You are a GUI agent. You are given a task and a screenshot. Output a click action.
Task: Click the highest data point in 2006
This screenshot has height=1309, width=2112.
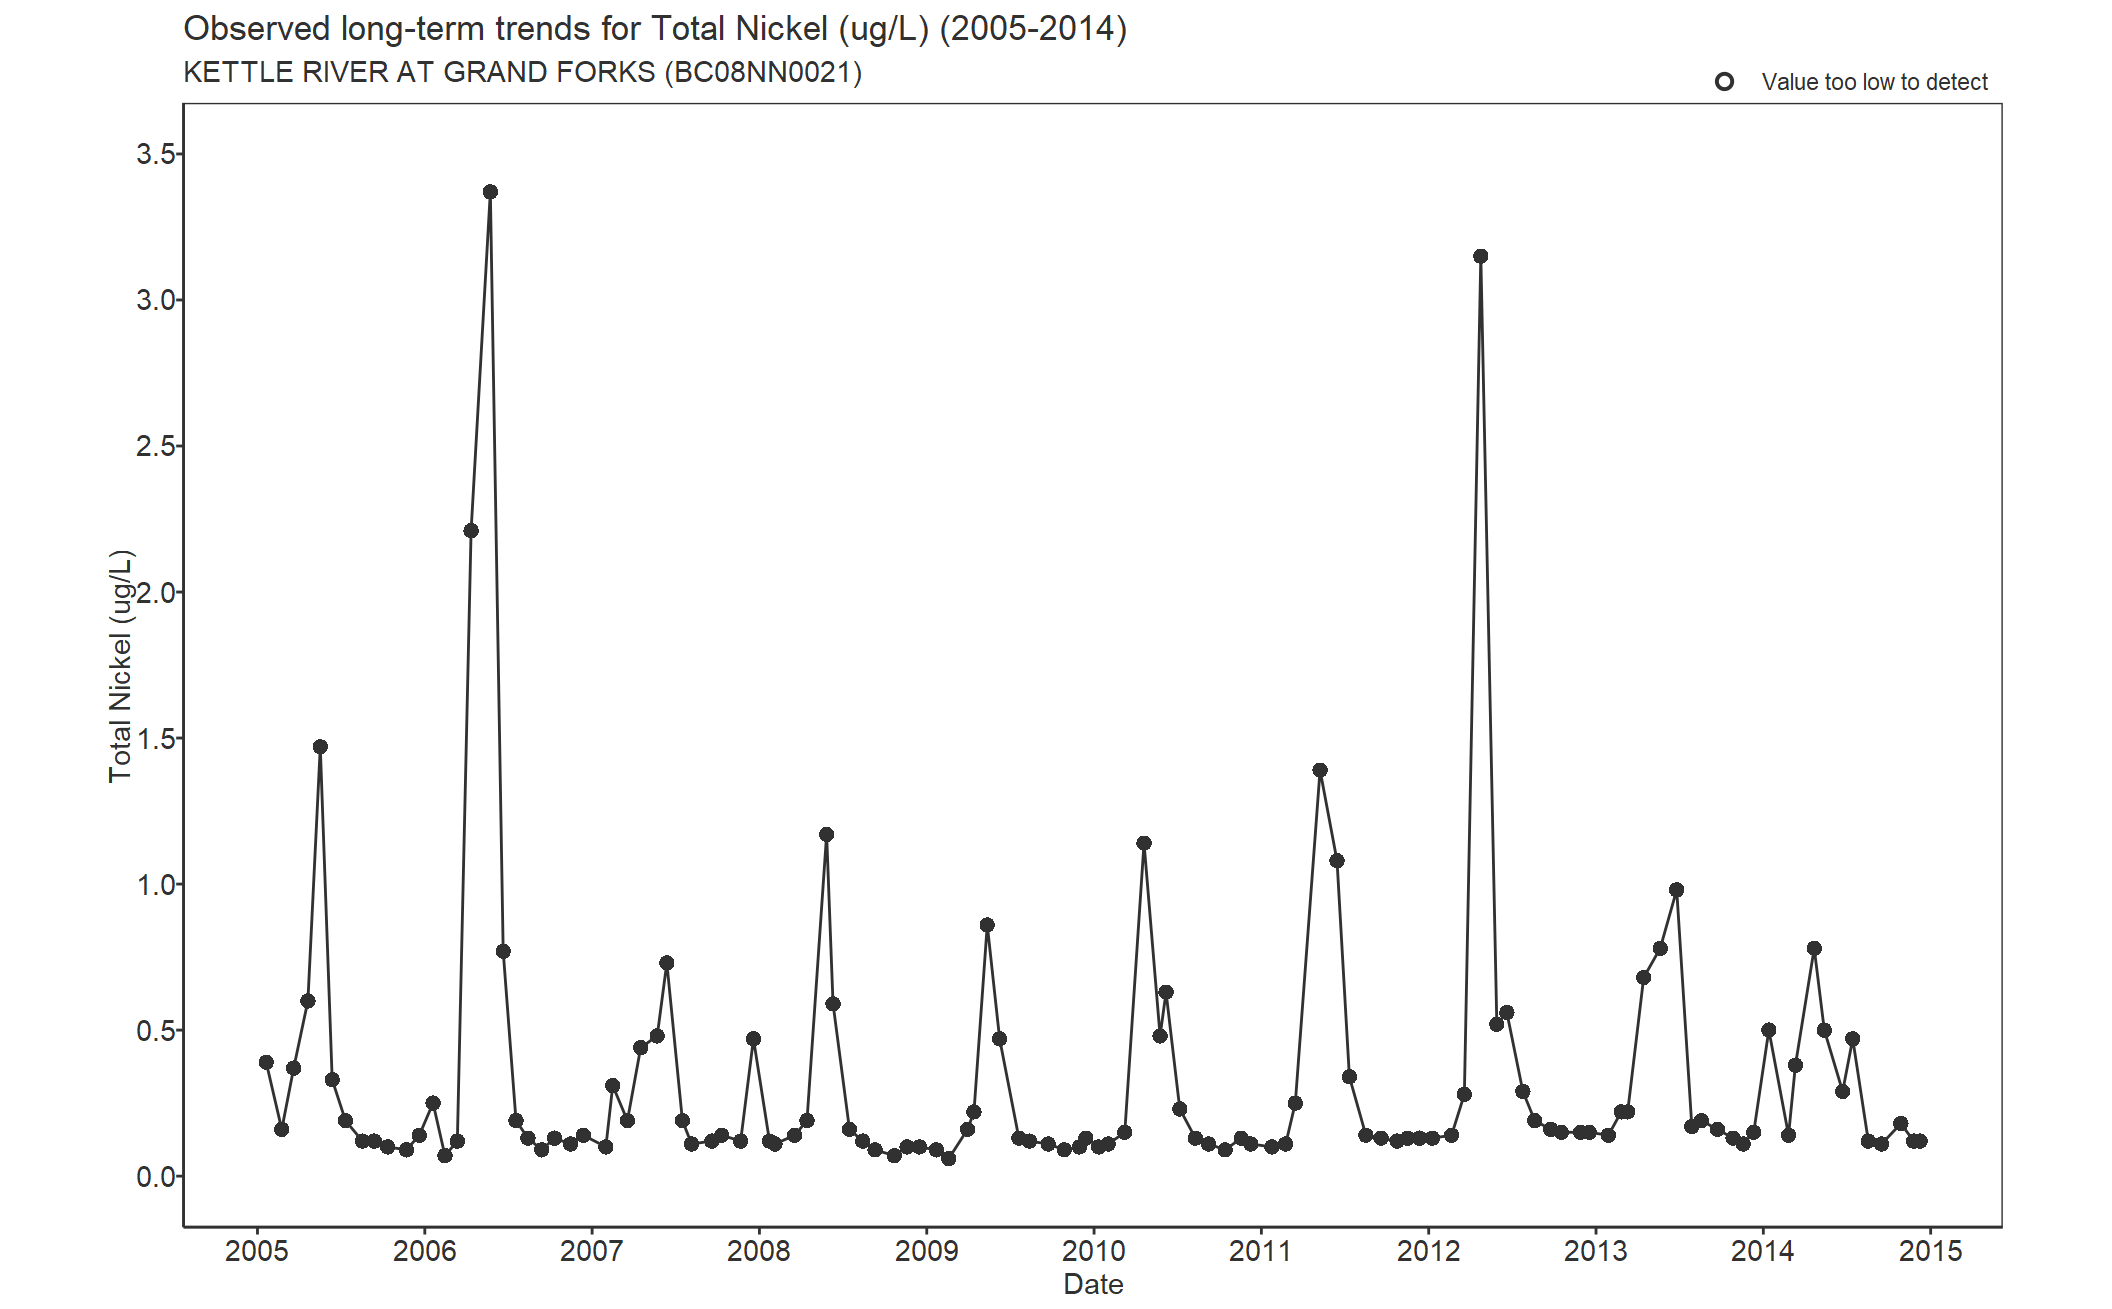pyautogui.click(x=490, y=192)
